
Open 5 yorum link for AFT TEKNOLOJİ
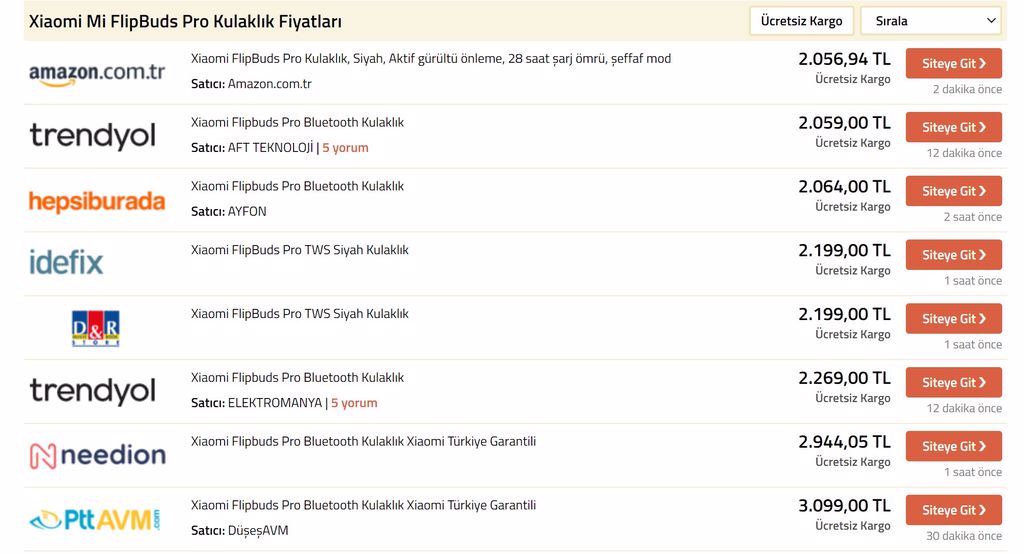click(x=345, y=148)
